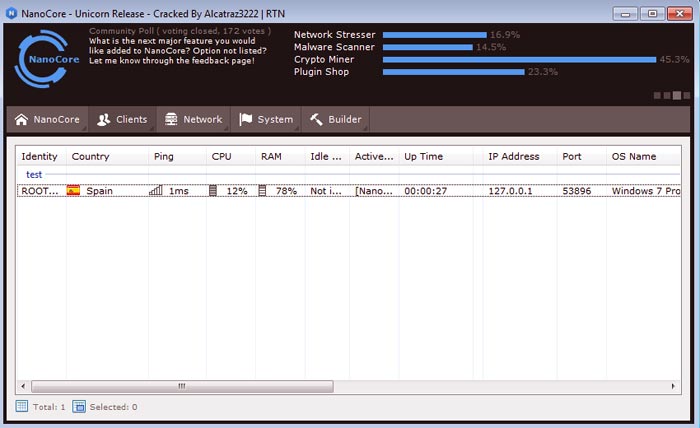Open the dropdown corner arrow on NanoCore tab

pyautogui.click(x=84, y=129)
